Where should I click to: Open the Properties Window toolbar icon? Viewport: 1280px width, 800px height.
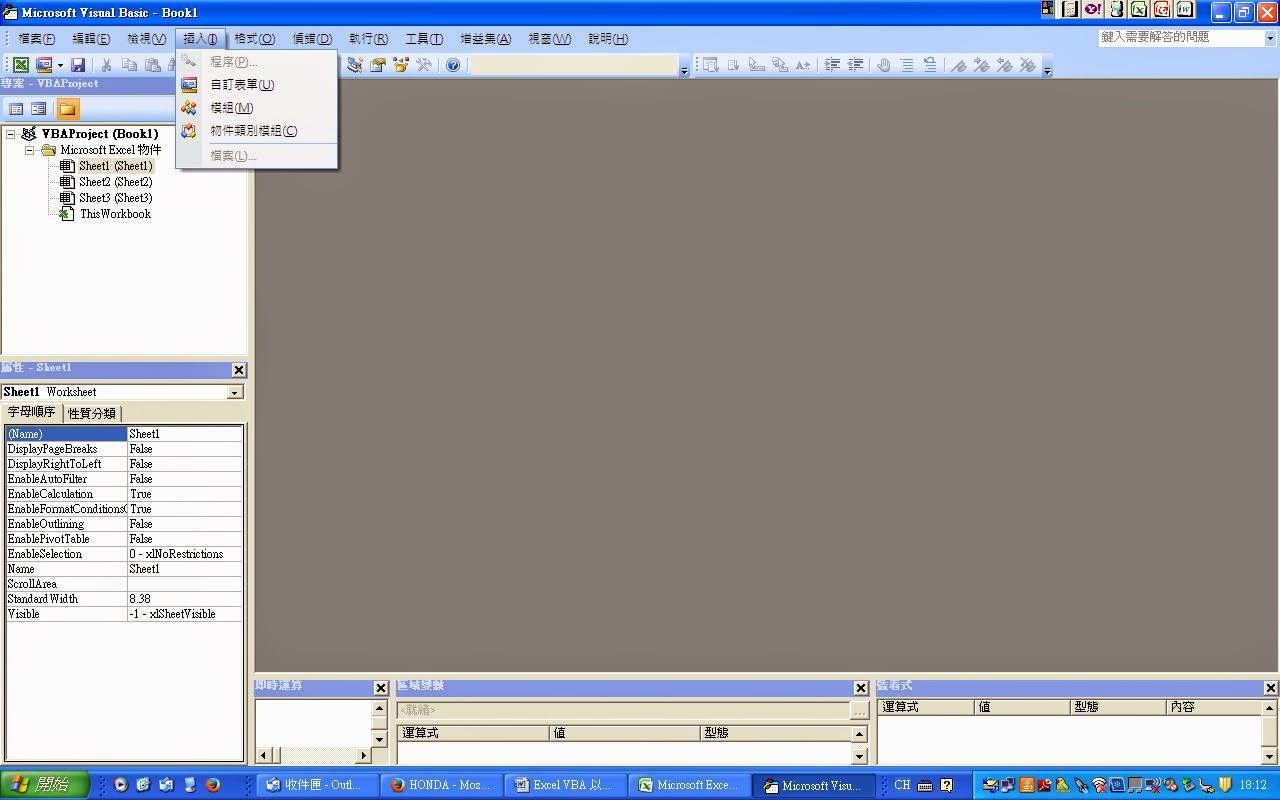click(378, 65)
